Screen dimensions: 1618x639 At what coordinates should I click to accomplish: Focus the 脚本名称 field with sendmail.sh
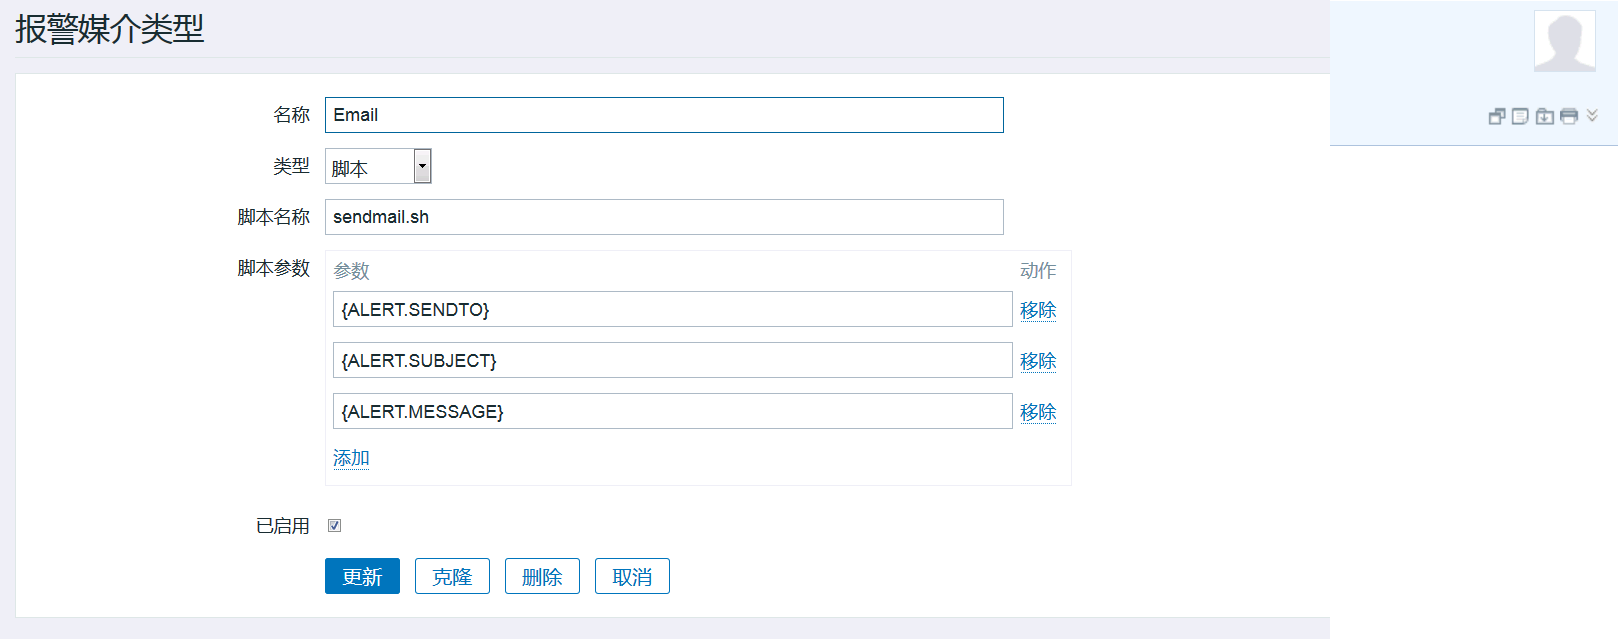click(x=664, y=217)
